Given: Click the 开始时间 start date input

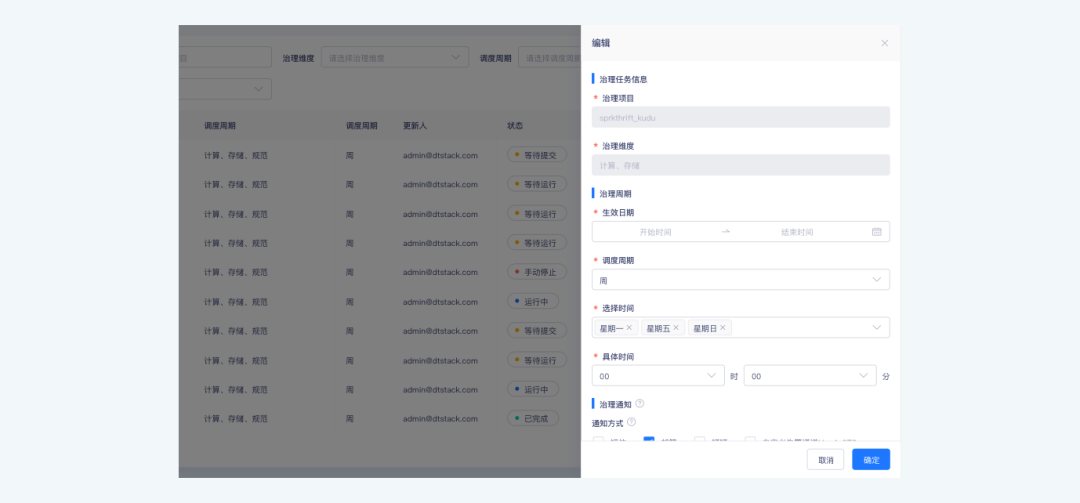Looking at the screenshot, I should coord(655,232).
